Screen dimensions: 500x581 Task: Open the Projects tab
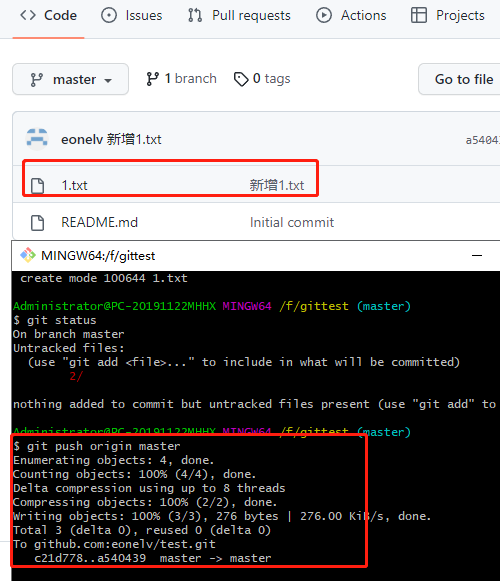click(448, 16)
